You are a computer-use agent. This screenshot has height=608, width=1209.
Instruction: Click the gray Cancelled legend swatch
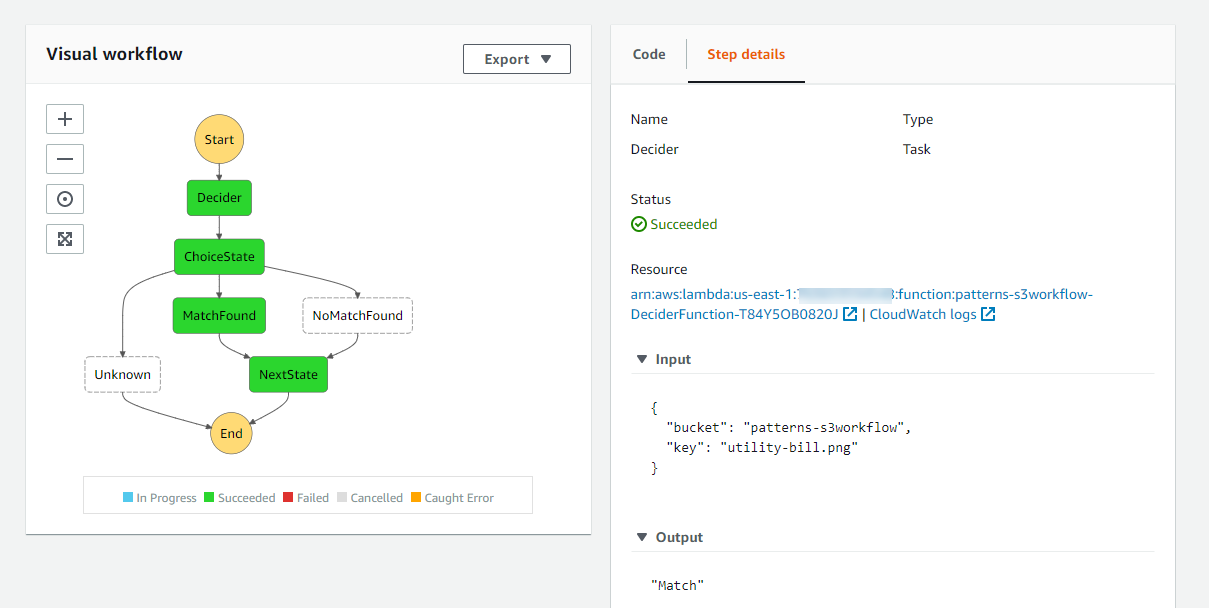coord(342,497)
